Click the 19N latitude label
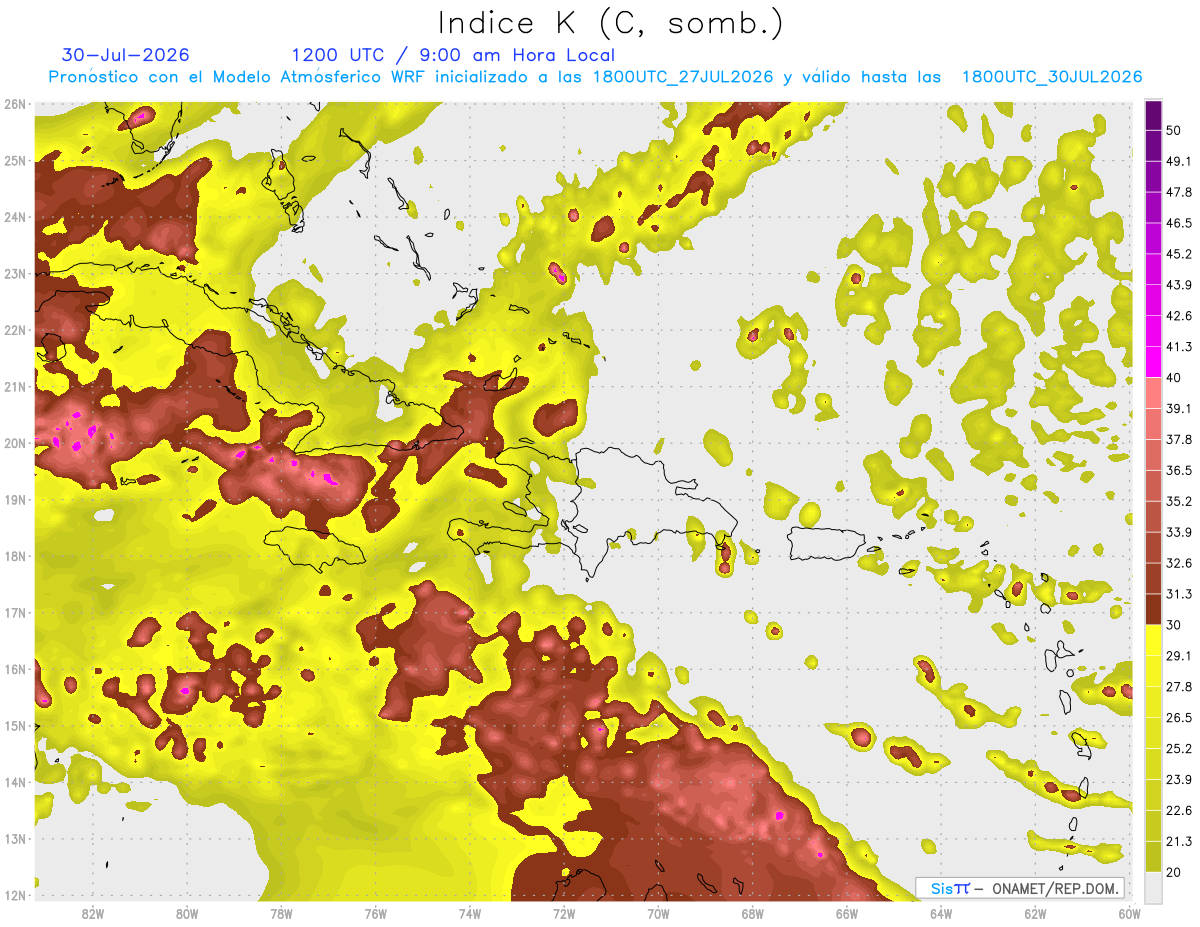The height and width of the screenshot is (927, 1200). point(15,499)
